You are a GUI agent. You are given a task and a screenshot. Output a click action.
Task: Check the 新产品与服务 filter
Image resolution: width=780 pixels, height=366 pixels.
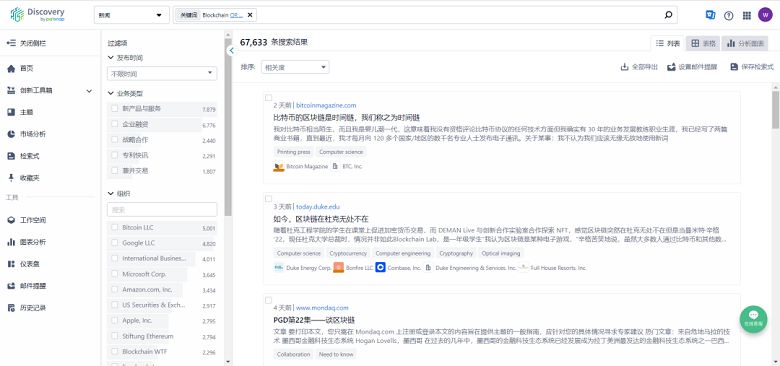115,108
